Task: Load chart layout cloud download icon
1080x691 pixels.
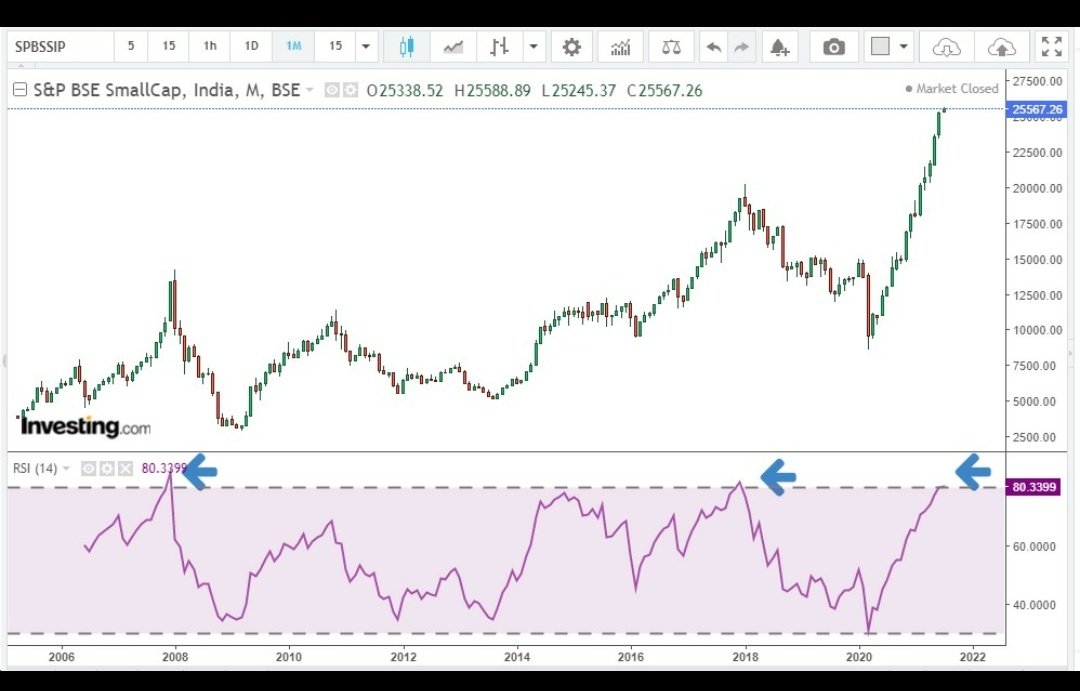Action: pos(947,47)
